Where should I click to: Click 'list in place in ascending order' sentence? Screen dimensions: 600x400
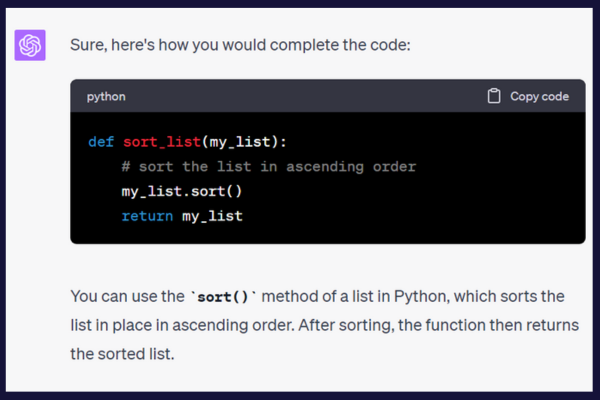click(182, 325)
